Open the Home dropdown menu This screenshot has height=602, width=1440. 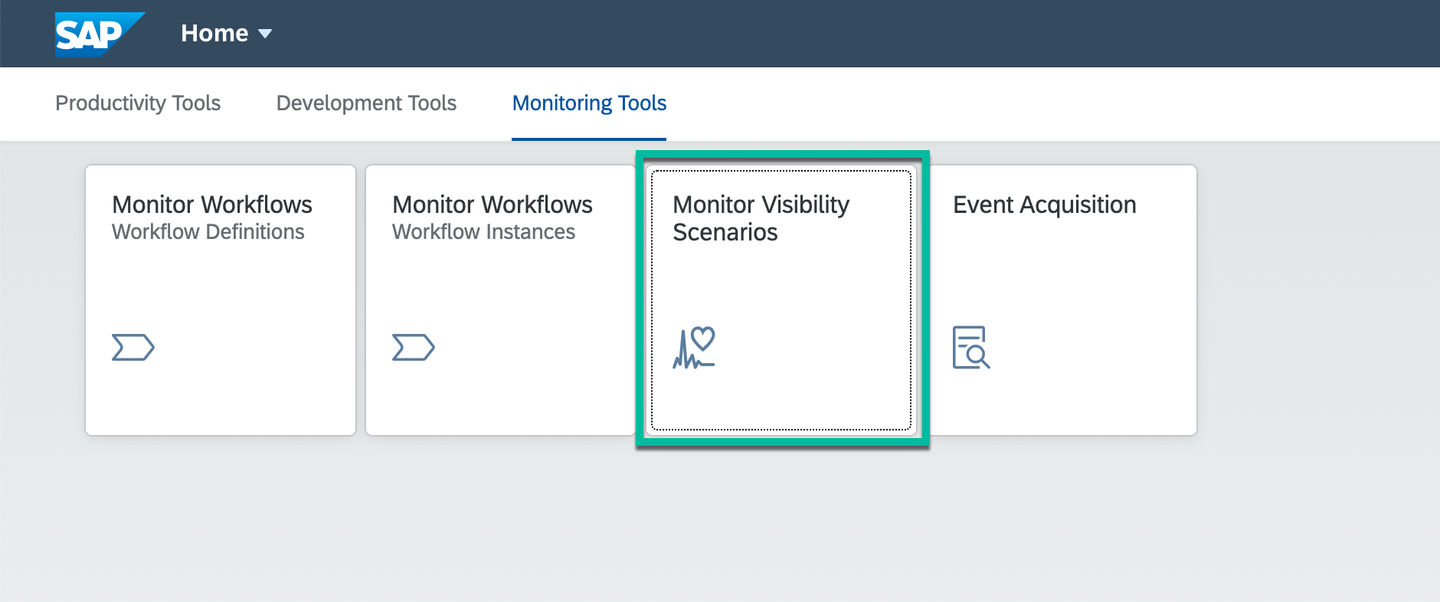226,33
